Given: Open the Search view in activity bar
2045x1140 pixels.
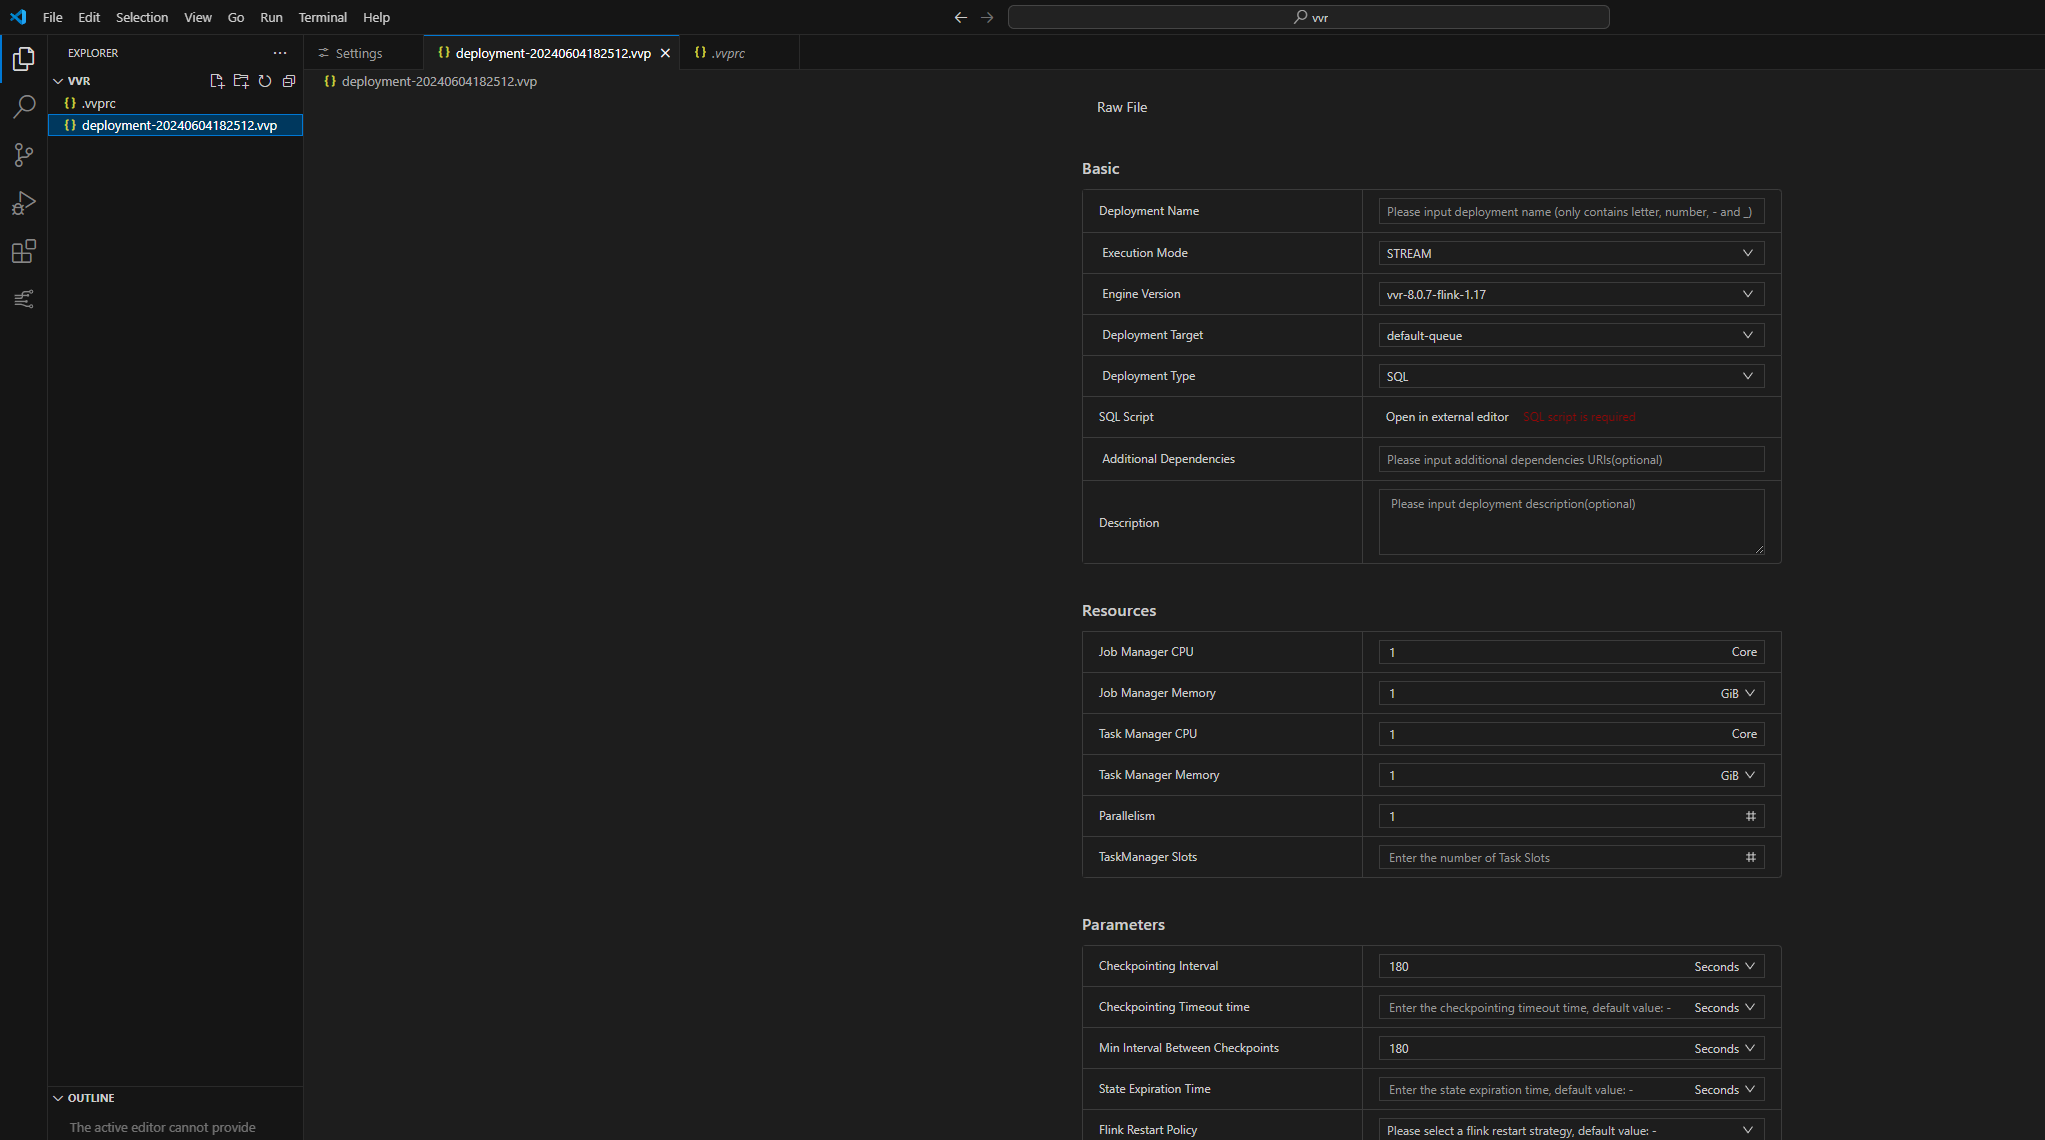Looking at the screenshot, I should (x=24, y=106).
